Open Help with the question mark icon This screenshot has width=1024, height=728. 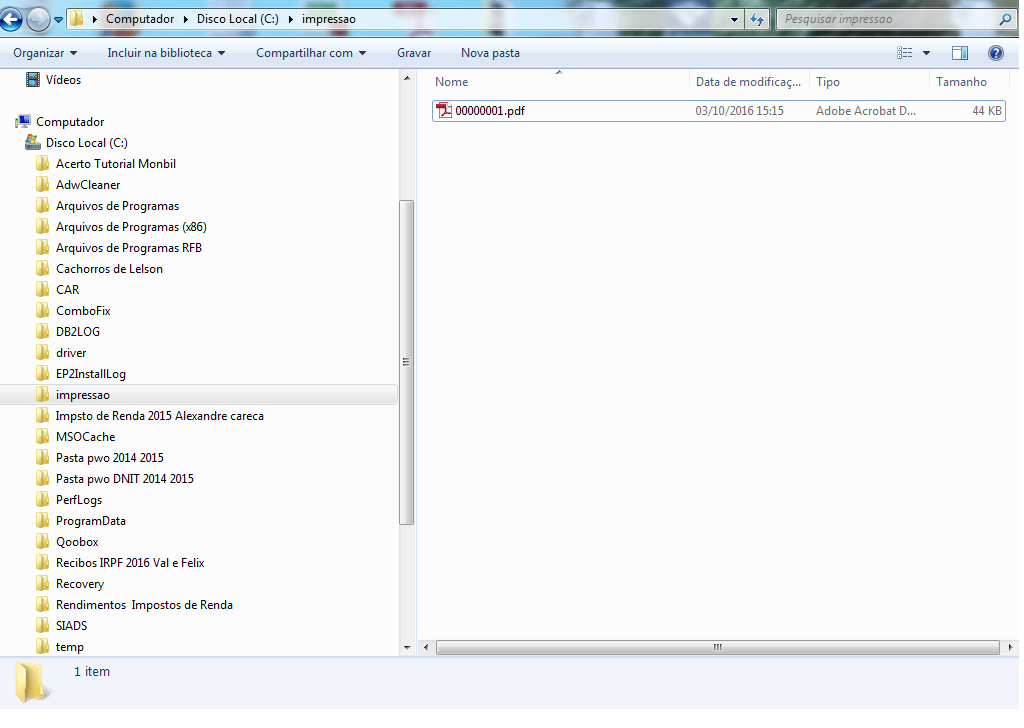point(995,53)
